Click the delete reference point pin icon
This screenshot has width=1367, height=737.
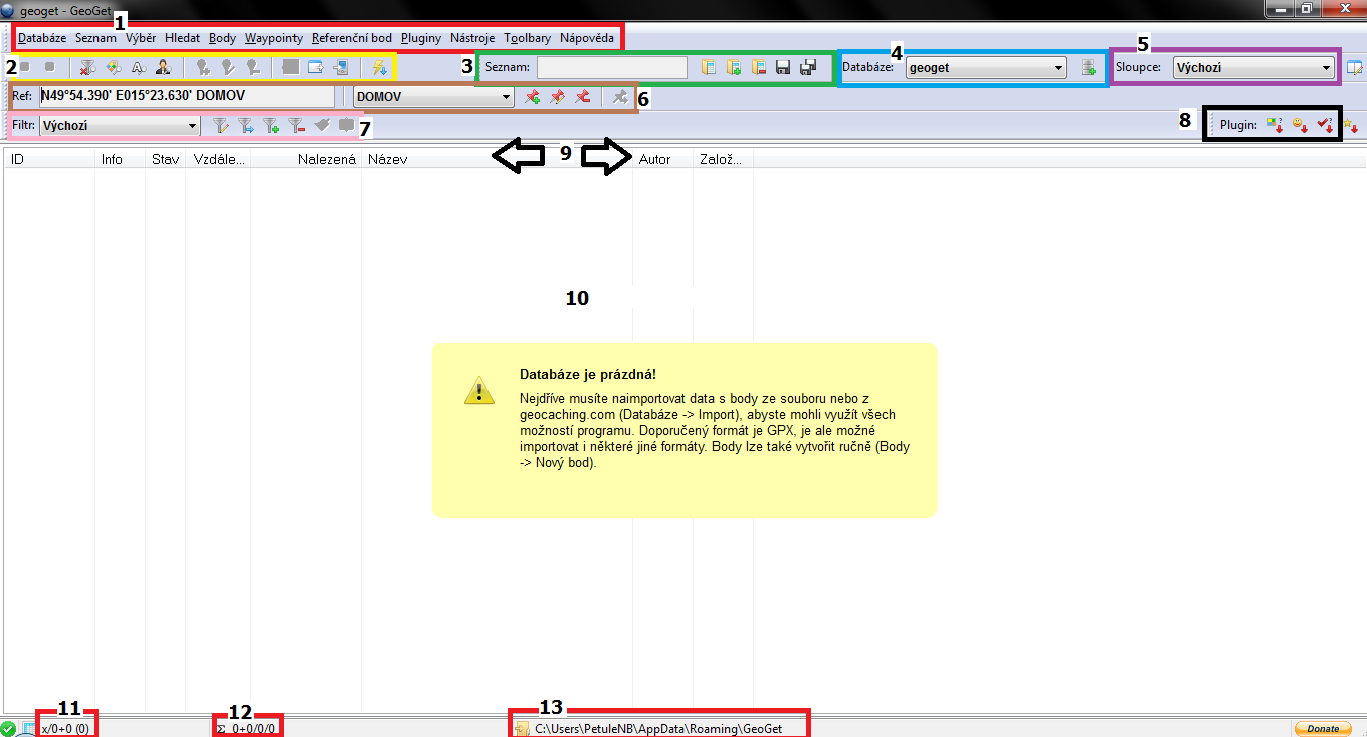coord(582,97)
